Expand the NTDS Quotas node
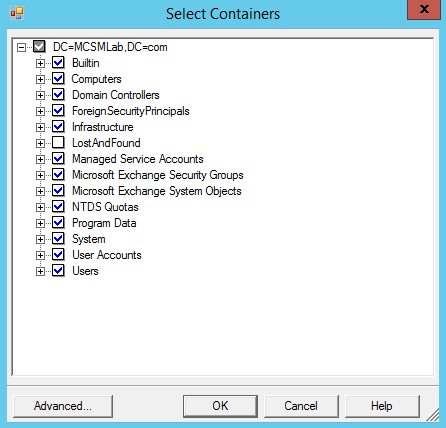Image resolution: width=446 pixels, height=428 pixels. pyautogui.click(x=40, y=207)
